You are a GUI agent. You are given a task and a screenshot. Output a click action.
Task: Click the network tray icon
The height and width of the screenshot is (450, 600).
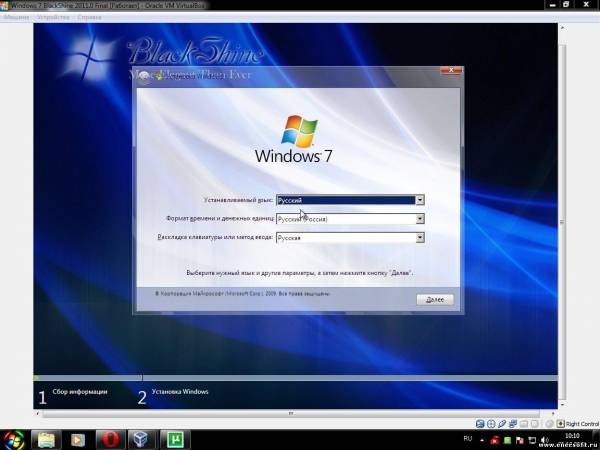[532, 440]
